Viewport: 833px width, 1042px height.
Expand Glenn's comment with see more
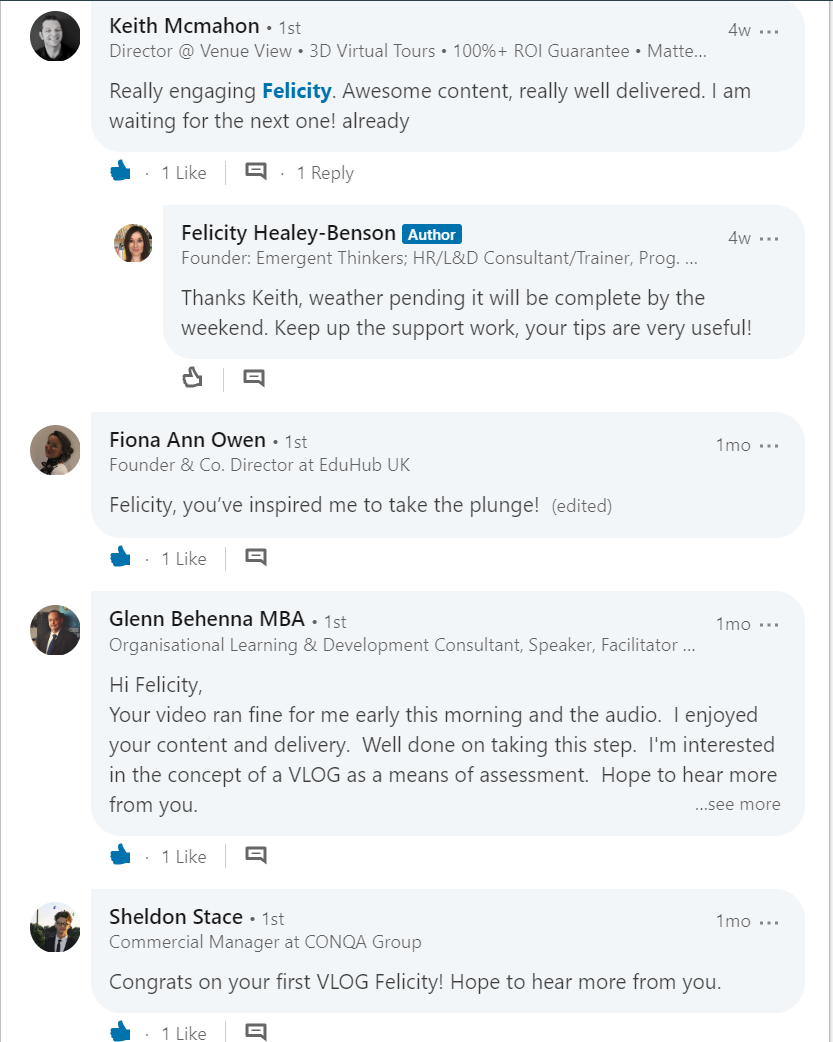pos(737,804)
